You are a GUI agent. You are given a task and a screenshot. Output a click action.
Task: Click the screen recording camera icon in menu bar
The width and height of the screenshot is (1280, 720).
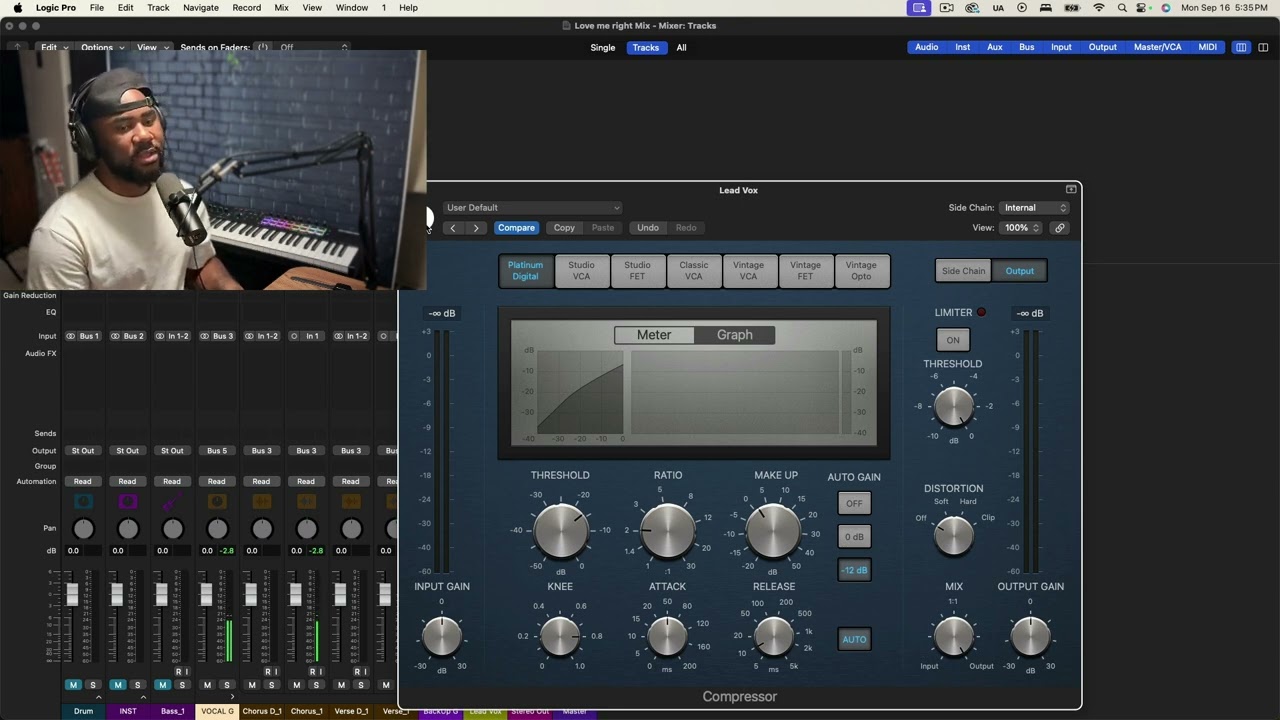pyautogui.click(x=946, y=8)
